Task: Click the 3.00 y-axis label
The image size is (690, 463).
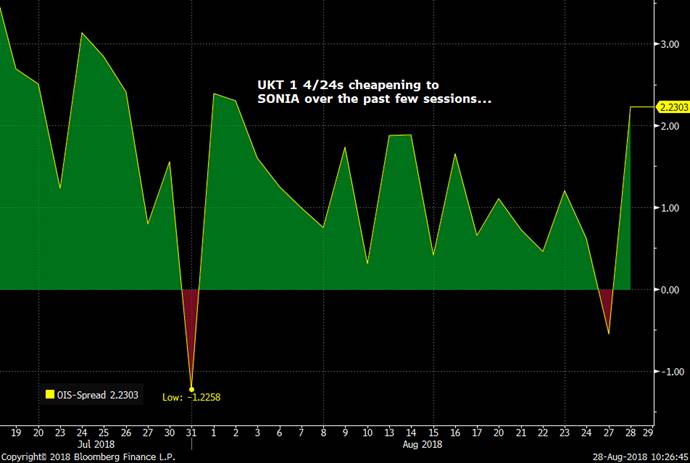Action: [669, 44]
